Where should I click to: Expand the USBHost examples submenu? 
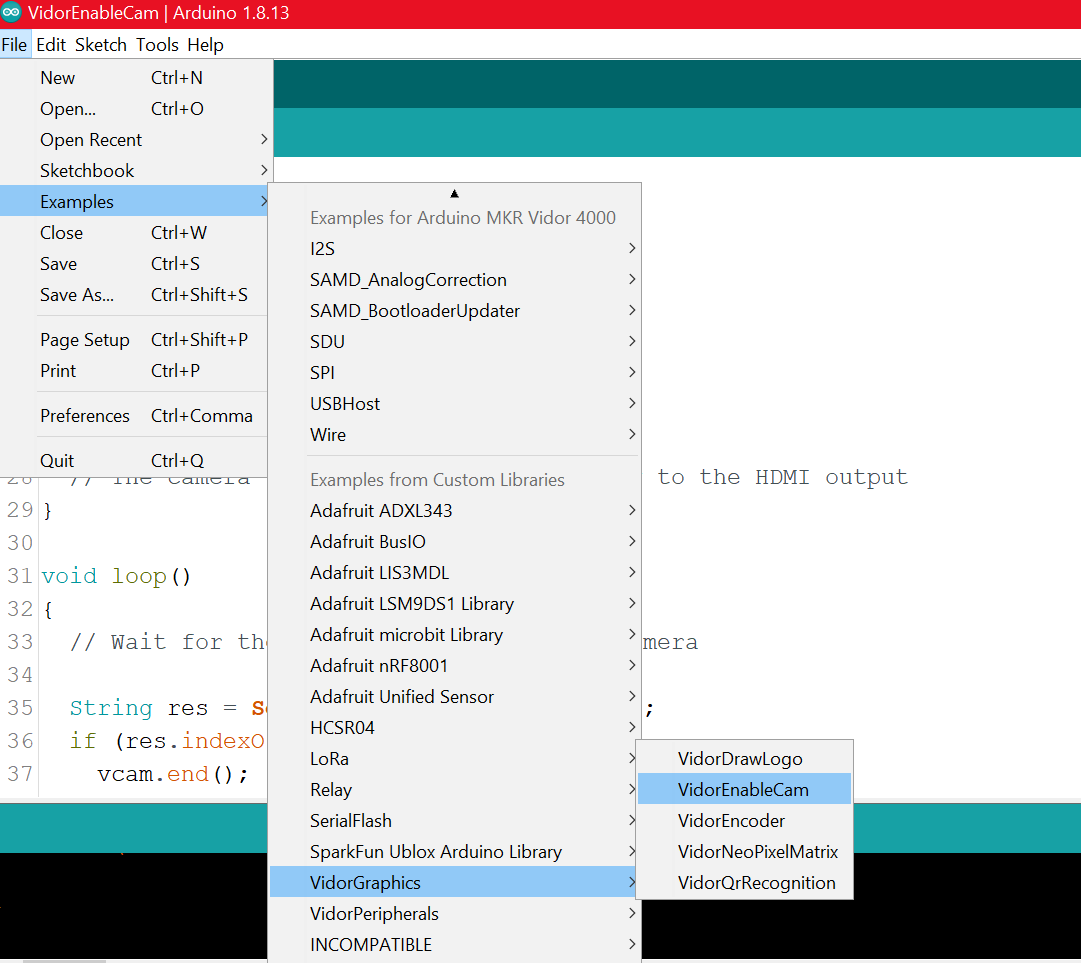coord(455,404)
